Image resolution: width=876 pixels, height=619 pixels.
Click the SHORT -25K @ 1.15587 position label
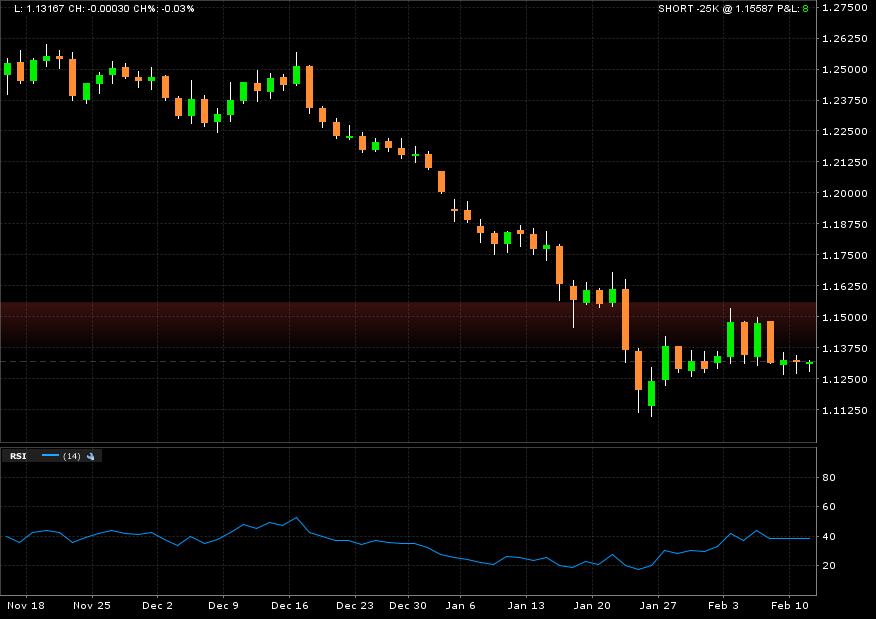point(715,8)
